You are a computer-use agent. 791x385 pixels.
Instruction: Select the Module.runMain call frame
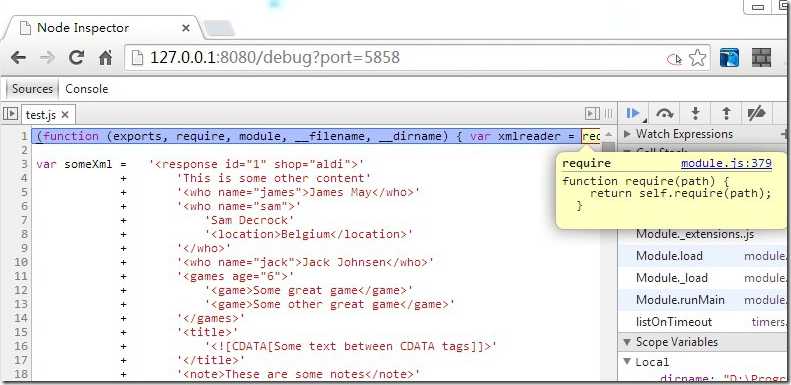[x=702, y=300]
